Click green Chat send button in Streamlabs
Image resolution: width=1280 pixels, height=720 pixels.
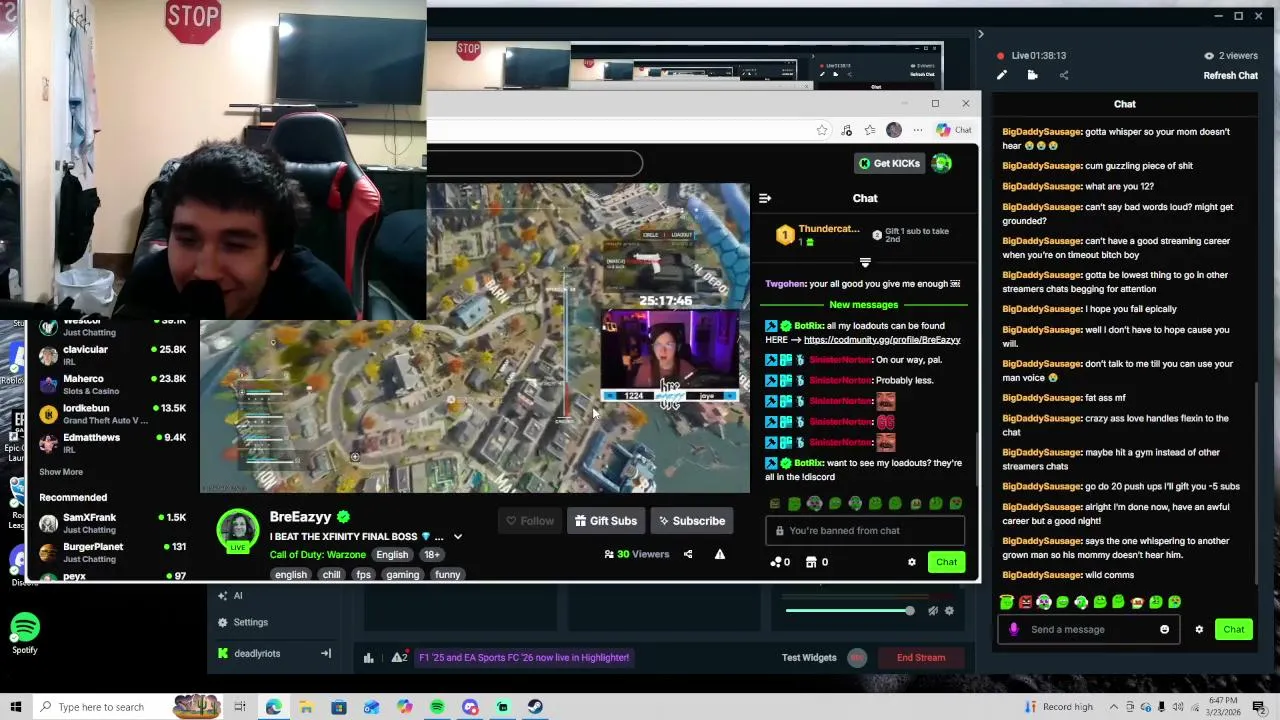pos(1234,630)
